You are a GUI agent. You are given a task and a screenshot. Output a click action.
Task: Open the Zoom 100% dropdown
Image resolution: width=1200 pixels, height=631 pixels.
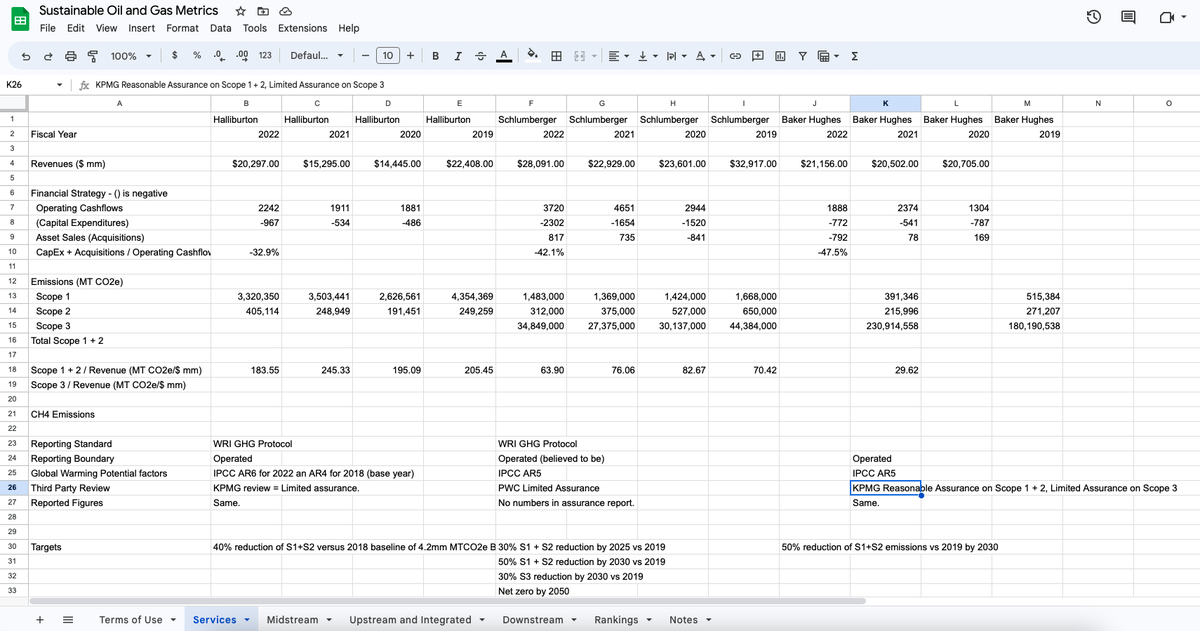[131, 57]
